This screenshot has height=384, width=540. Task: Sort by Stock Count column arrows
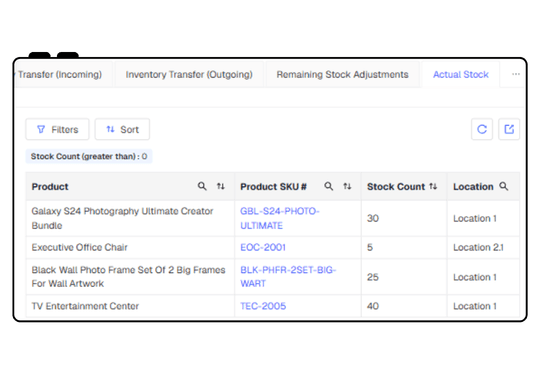click(x=433, y=186)
